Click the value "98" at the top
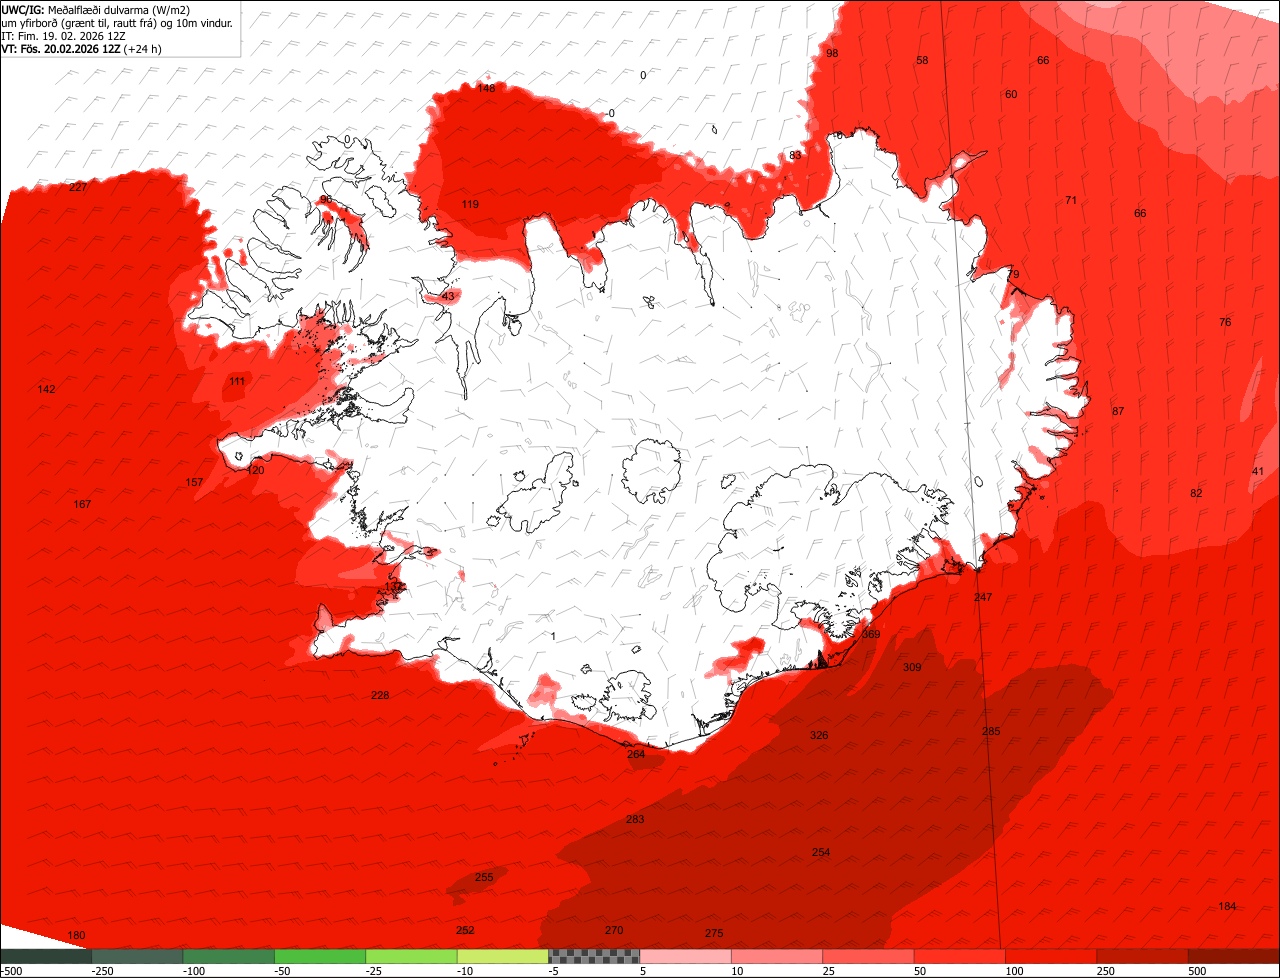 coord(832,53)
